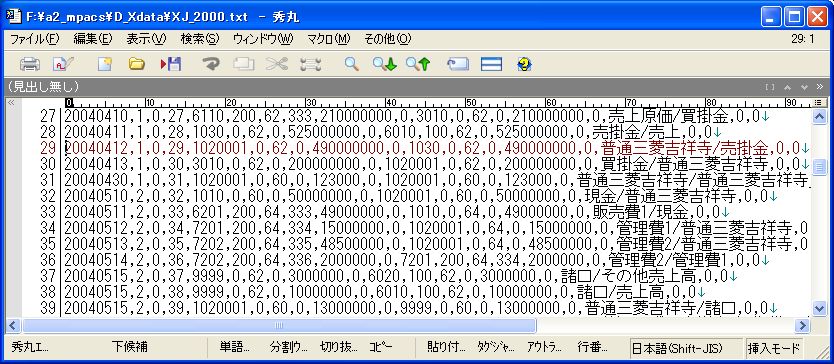
Task: Click the split window icon
Action: click(x=491, y=64)
